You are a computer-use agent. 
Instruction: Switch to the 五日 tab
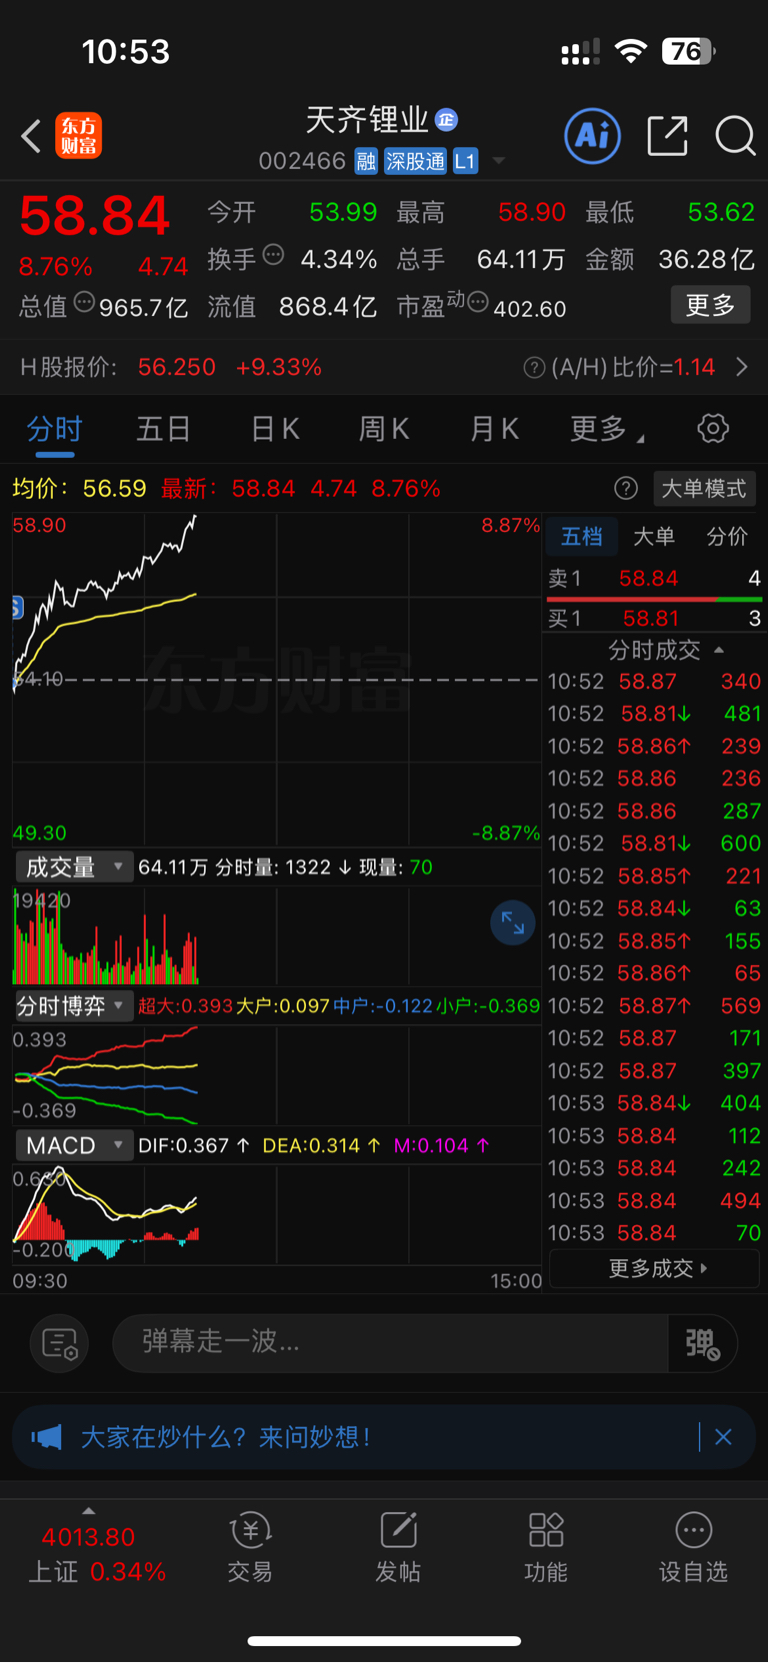(163, 430)
